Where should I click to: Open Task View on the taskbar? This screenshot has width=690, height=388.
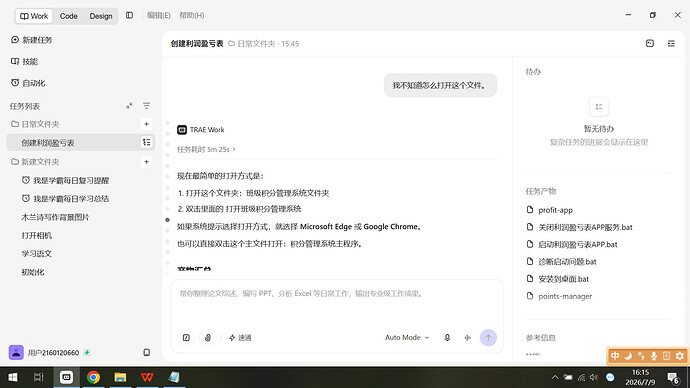(x=39, y=377)
